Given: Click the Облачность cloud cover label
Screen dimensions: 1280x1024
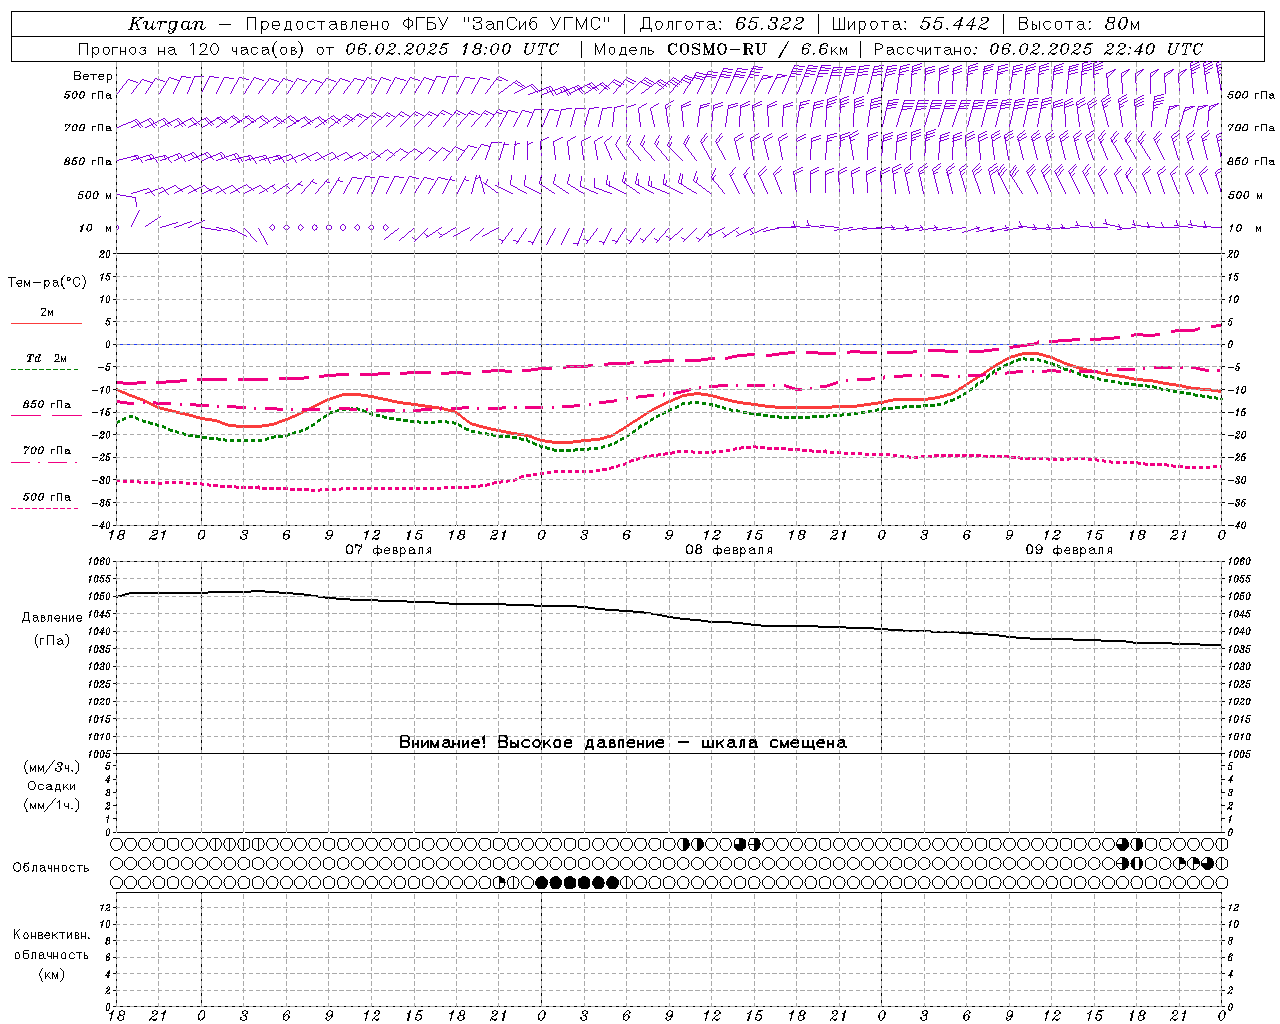Looking at the screenshot, I should pos(51,868).
